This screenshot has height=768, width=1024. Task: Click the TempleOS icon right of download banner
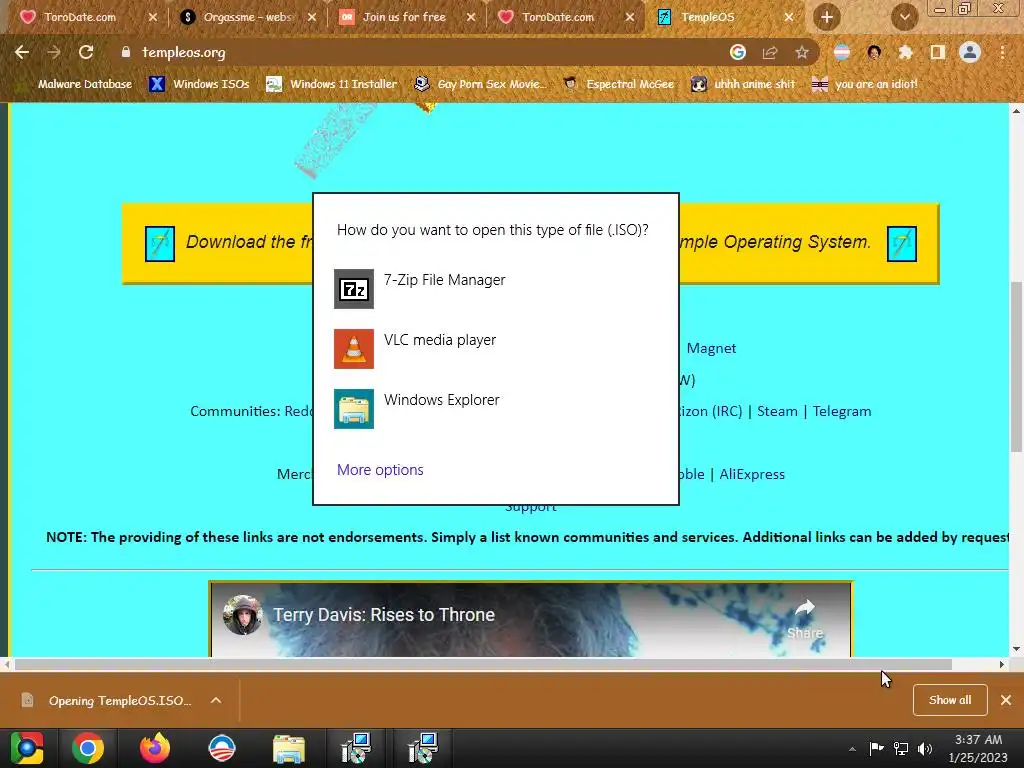point(902,244)
